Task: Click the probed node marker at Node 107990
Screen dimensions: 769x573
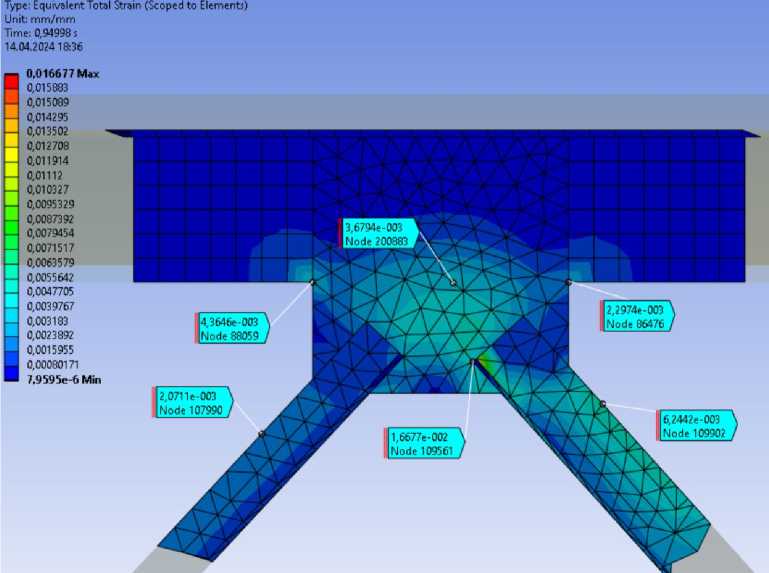Action: click(261, 434)
